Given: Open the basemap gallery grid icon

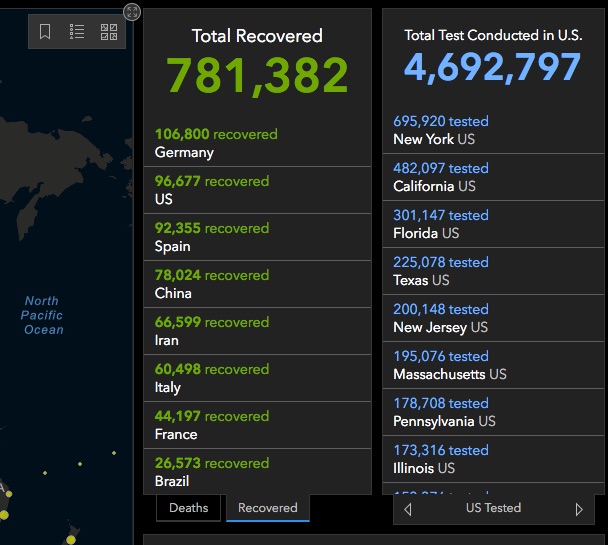Looking at the screenshot, I should coord(109,32).
